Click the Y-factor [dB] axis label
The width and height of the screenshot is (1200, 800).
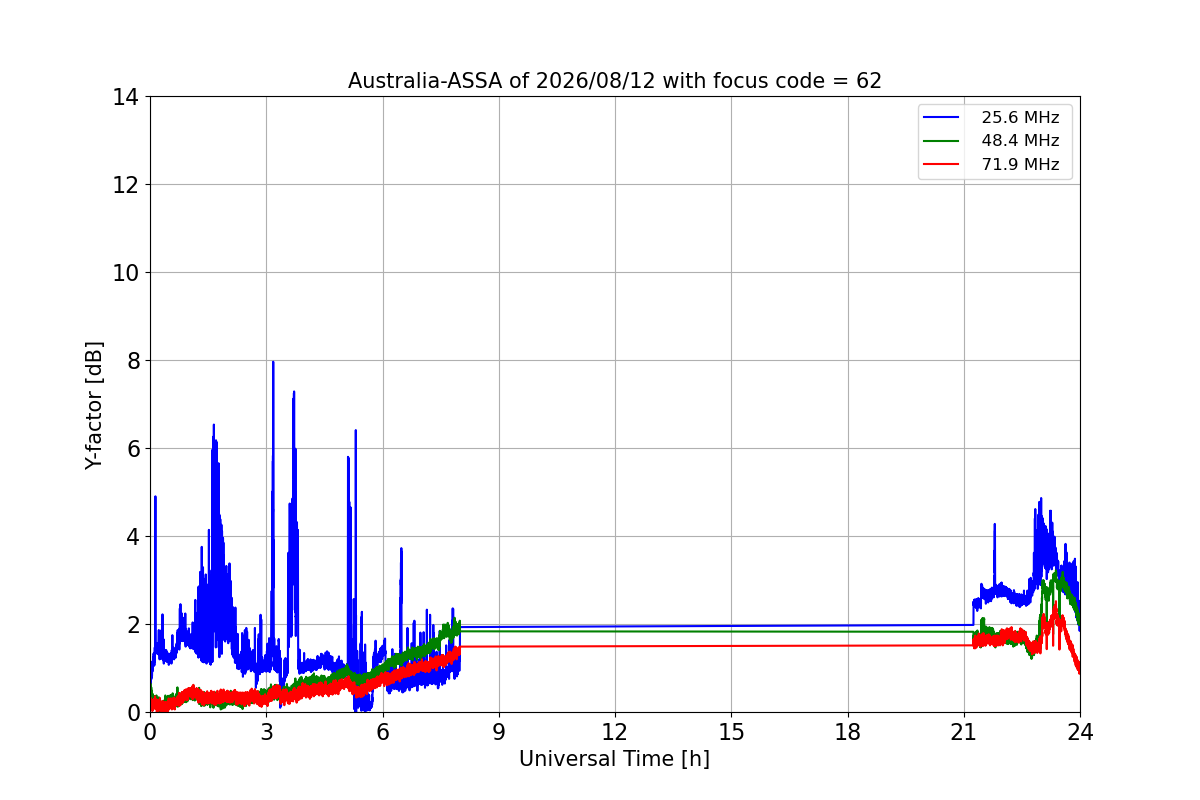coord(94,405)
